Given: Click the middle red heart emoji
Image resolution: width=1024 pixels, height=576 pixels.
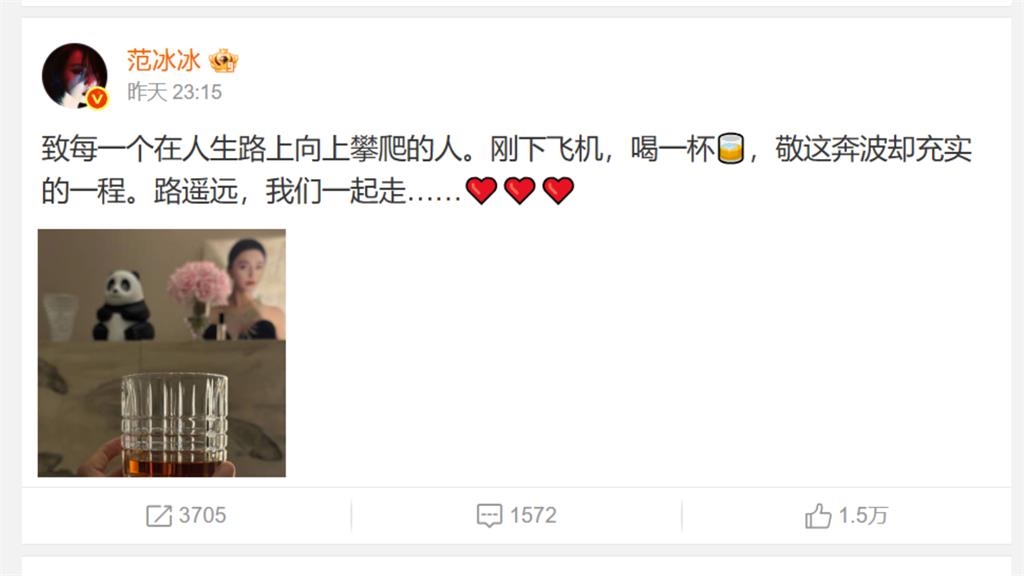Looking at the screenshot, I should pos(520,191).
